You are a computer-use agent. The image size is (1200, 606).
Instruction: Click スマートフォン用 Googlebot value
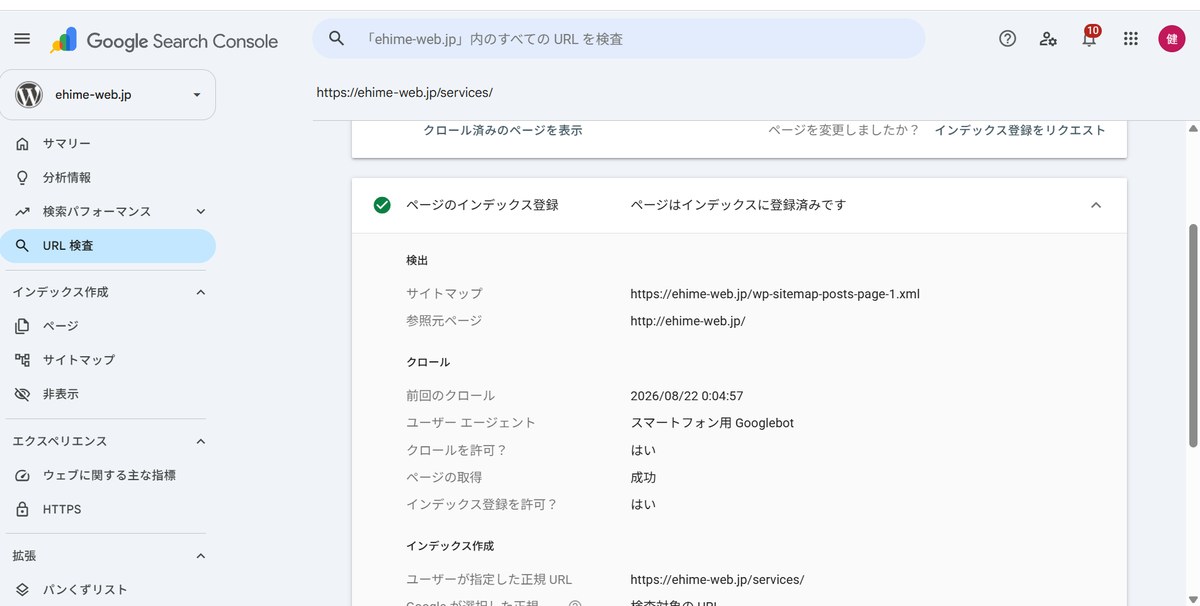click(x=712, y=423)
